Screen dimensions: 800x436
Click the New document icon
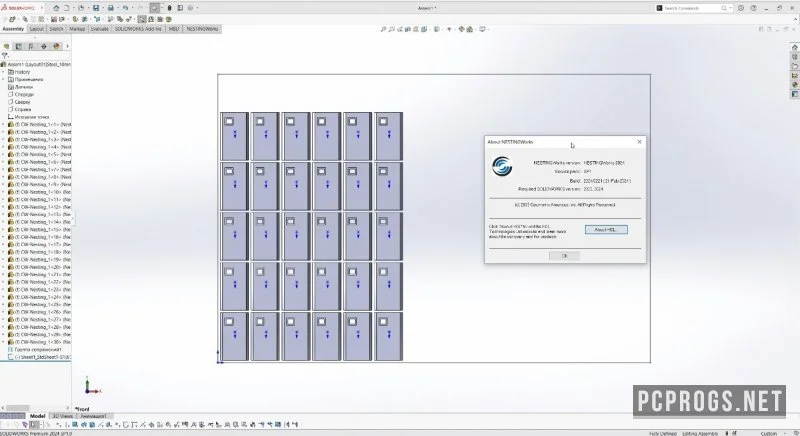(66, 8)
